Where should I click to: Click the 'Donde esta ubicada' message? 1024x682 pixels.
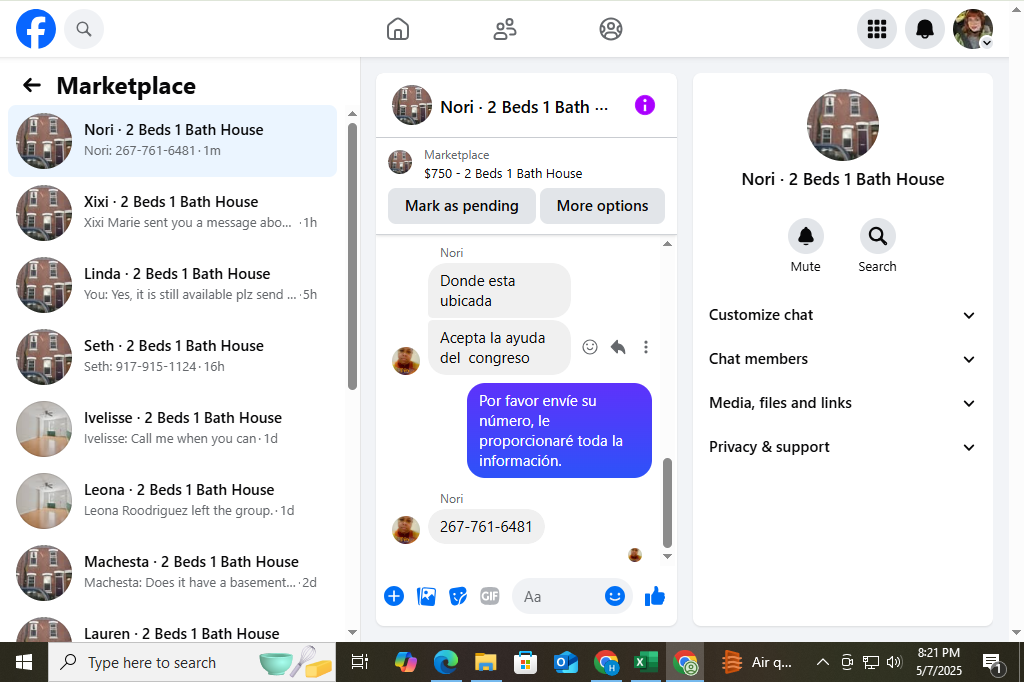coord(499,291)
